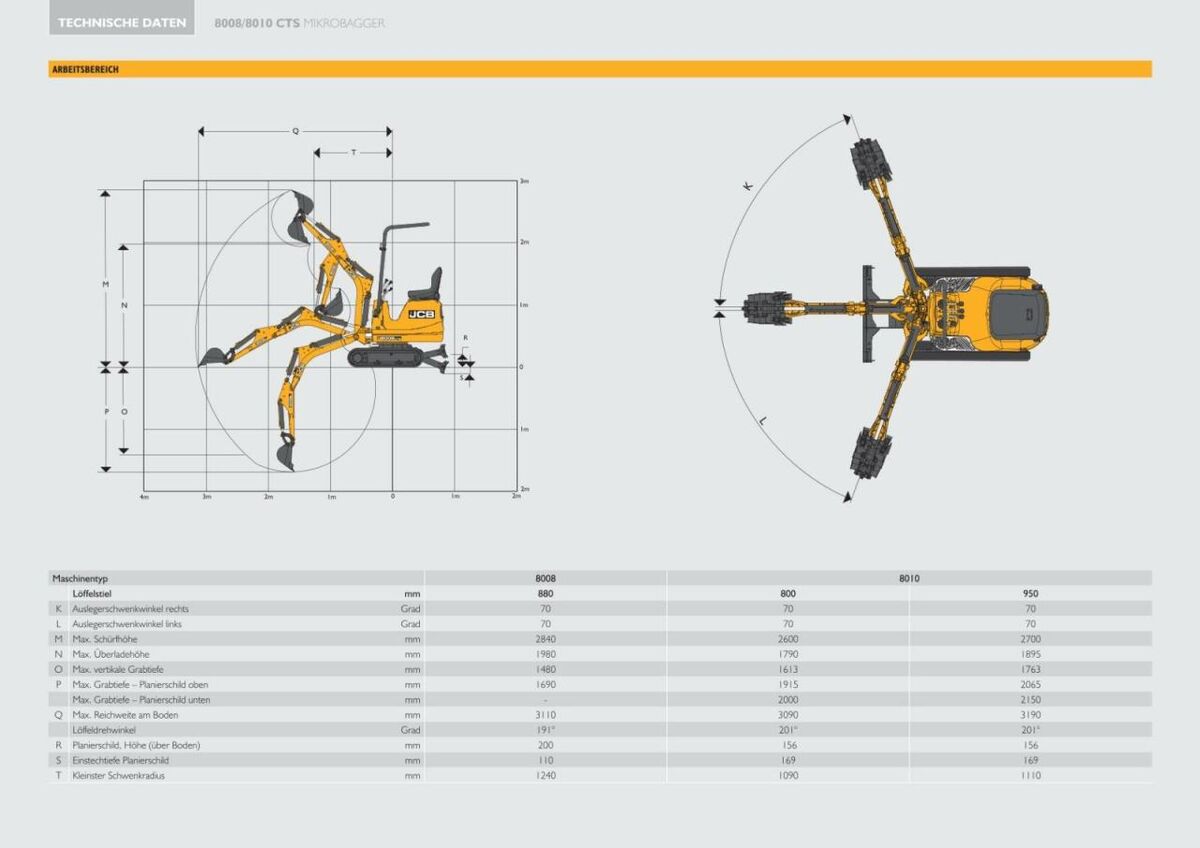Screen dimensions: 1200x848
Task: Click the '2600' Schürfhöhe value
Action: [788, 639]
